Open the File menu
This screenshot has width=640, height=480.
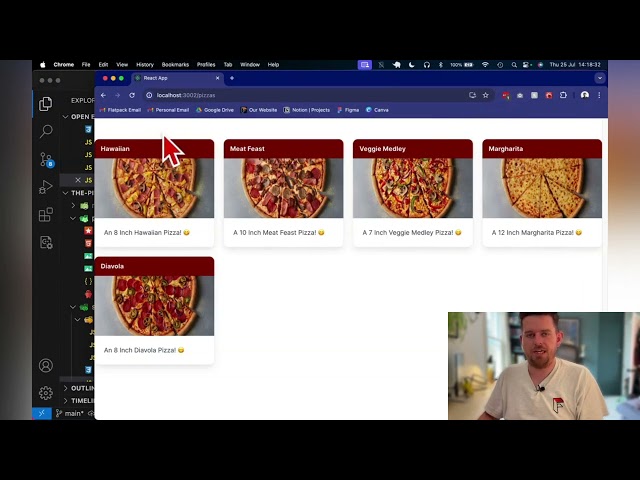pos(86,64)
